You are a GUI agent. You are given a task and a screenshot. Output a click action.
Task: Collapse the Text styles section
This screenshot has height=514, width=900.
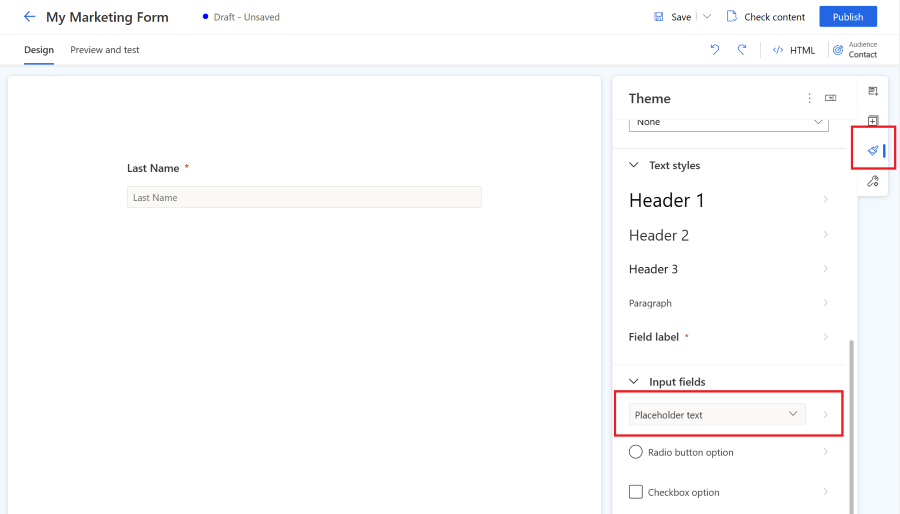click(633, 166)
